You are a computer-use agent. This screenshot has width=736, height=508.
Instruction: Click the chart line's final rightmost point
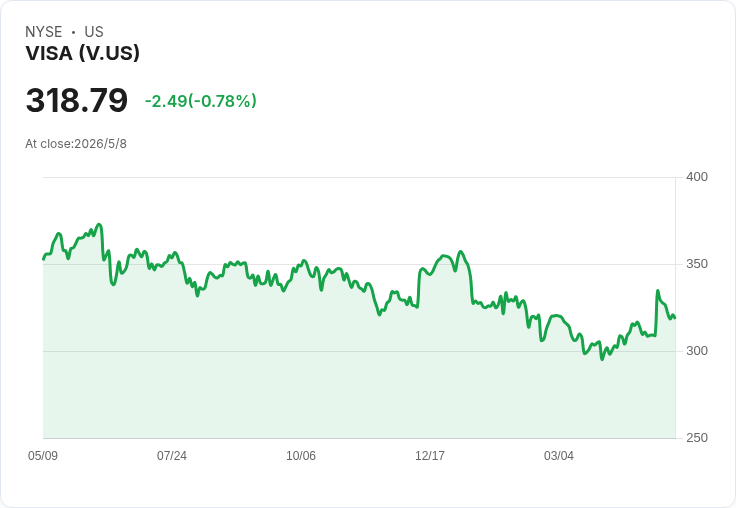pos(675,318)
